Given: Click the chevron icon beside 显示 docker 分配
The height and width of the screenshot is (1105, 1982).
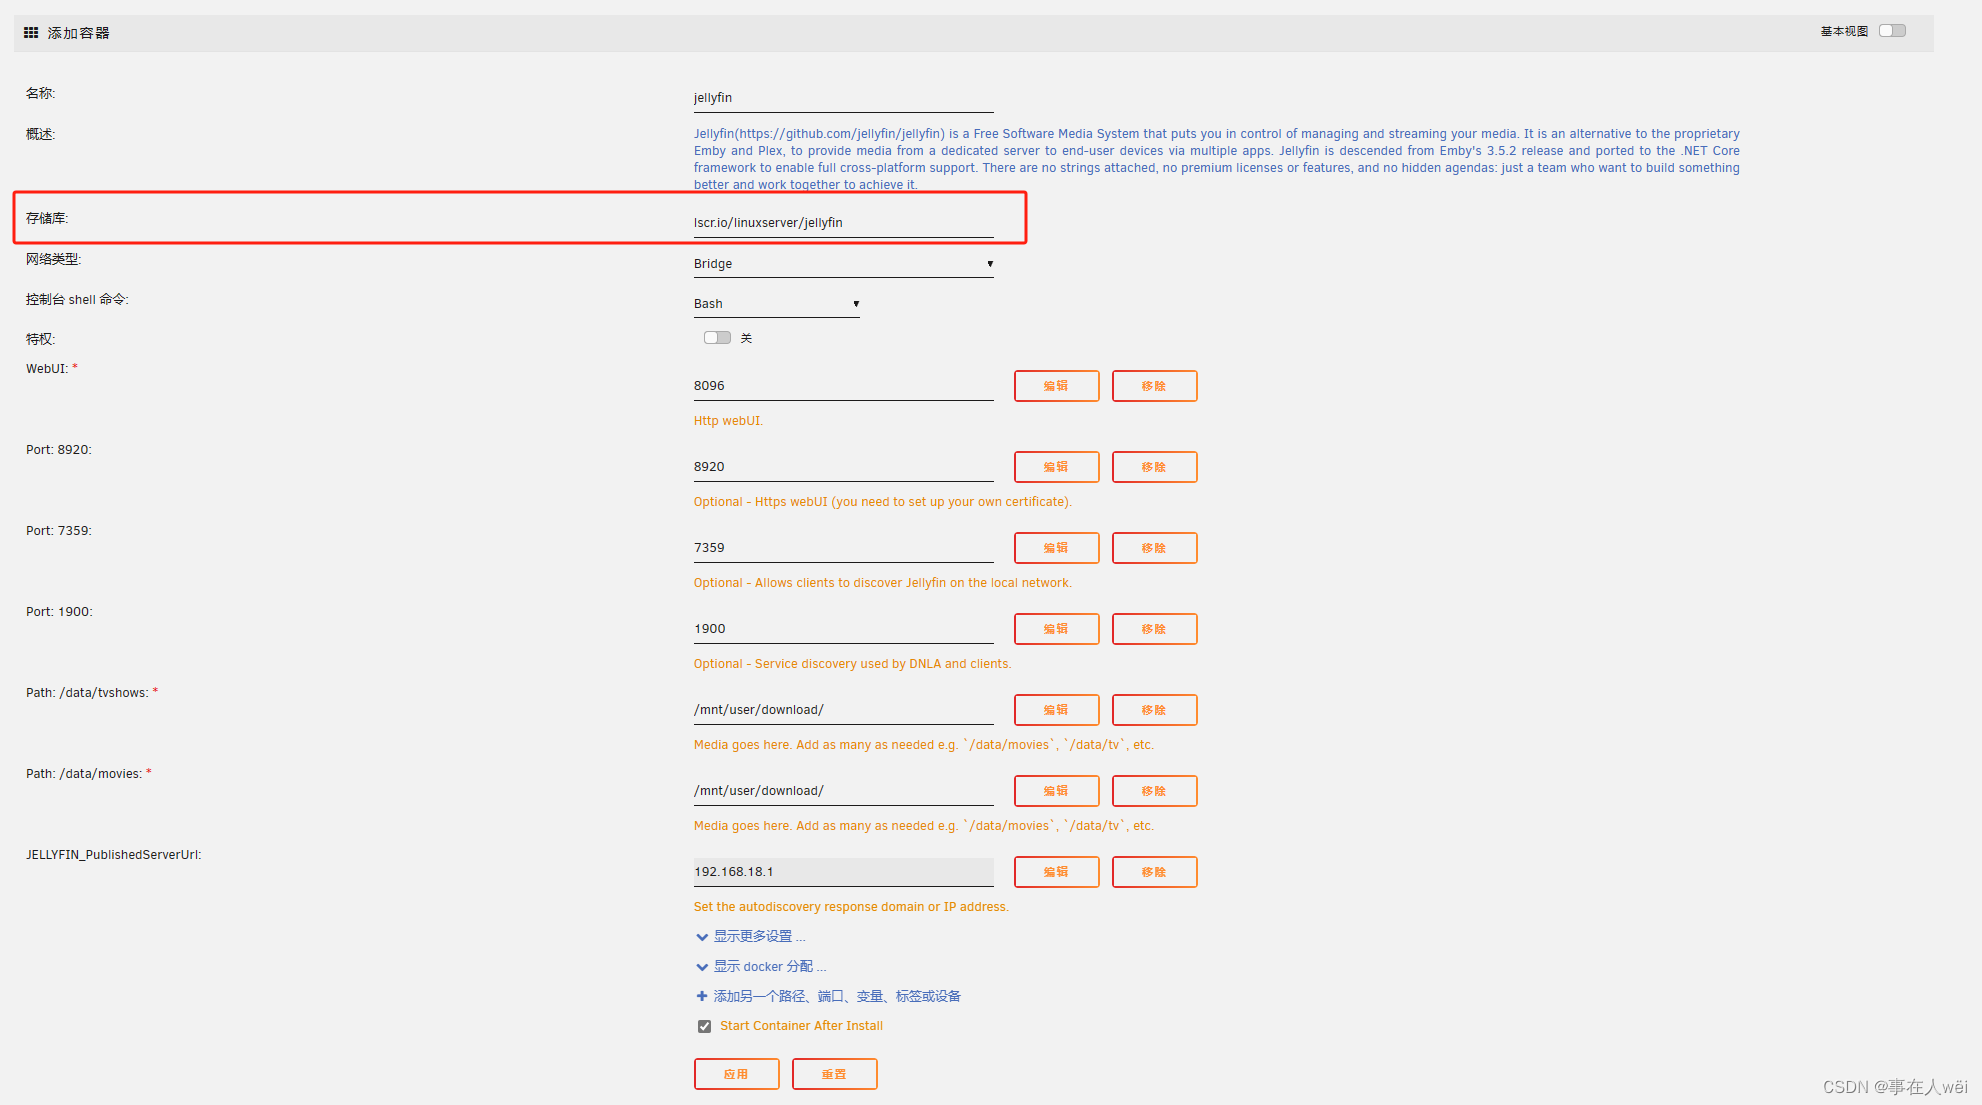Looking at the screenshot, I should coord(701,967).
